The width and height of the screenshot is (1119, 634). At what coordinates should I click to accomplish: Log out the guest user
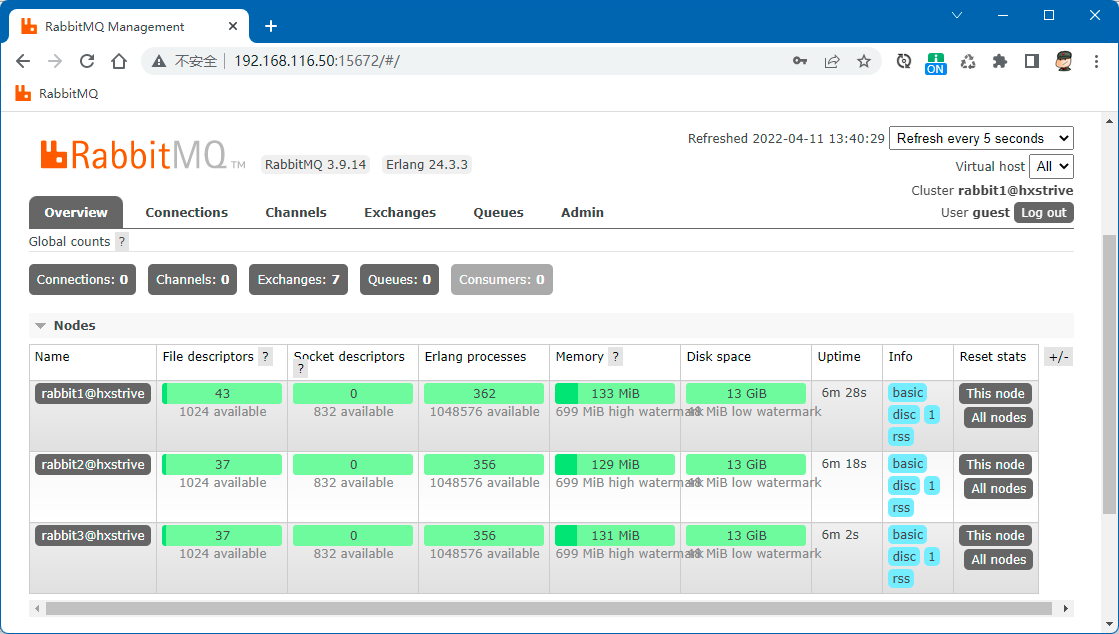tap(1043, 213)
